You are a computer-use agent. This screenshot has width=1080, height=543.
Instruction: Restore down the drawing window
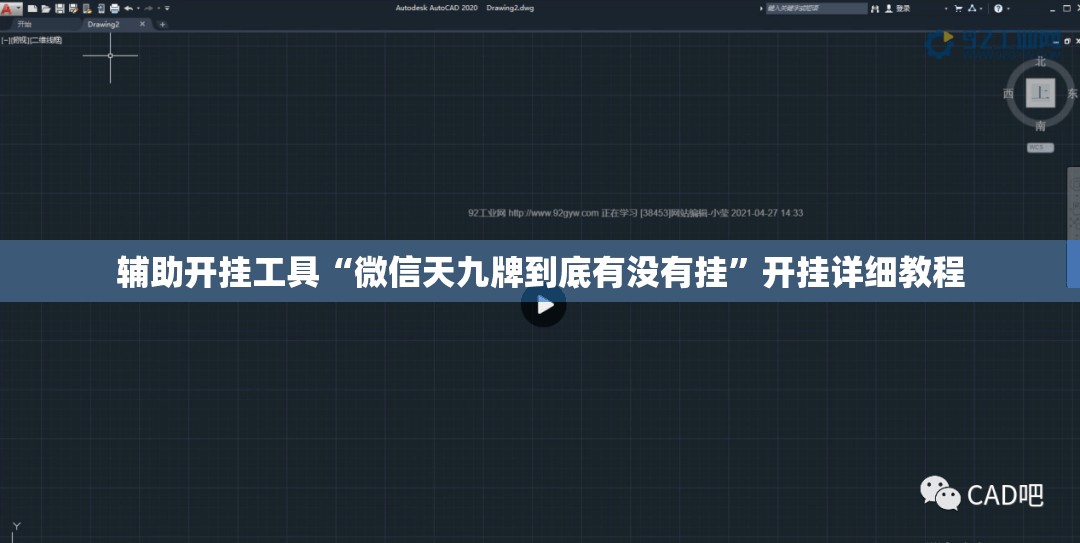coord(1067,41)
